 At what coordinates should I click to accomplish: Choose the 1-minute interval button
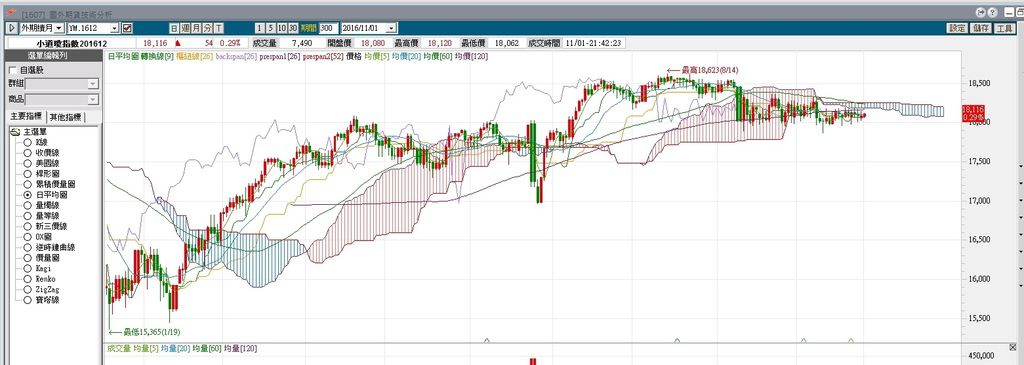[x=260, y=28]
